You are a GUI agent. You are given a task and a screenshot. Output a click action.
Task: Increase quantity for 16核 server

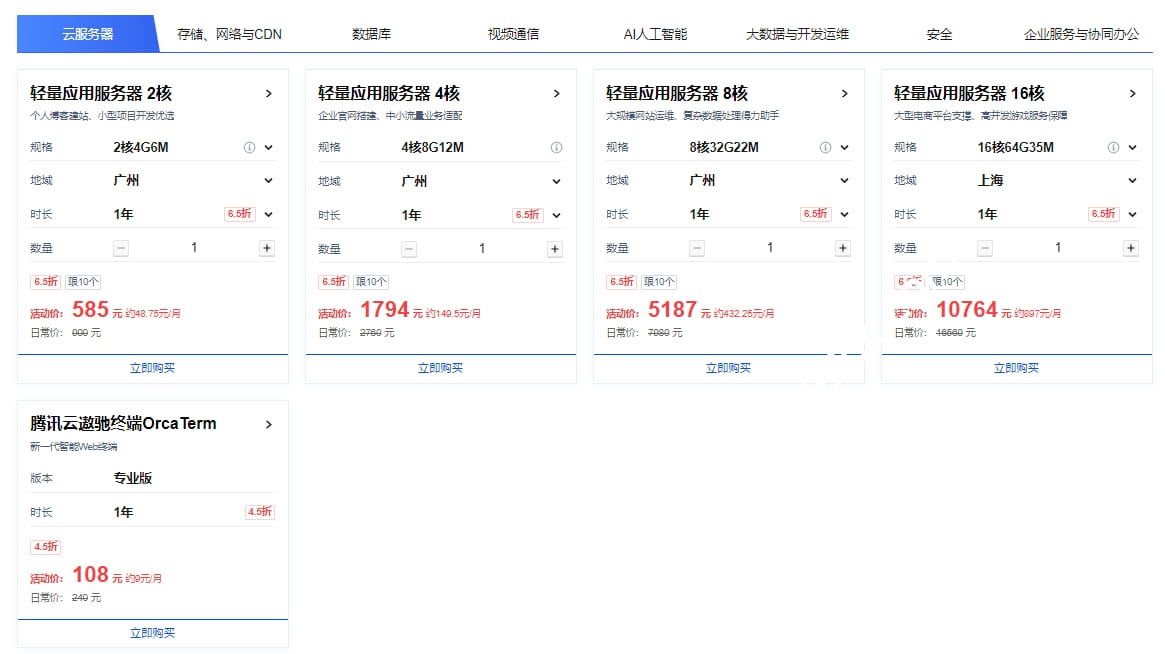tap(1131, 248)
